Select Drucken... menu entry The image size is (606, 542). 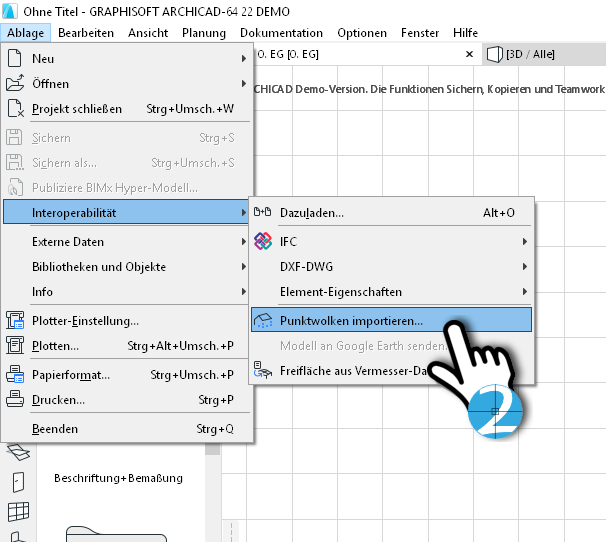(128, 399)
